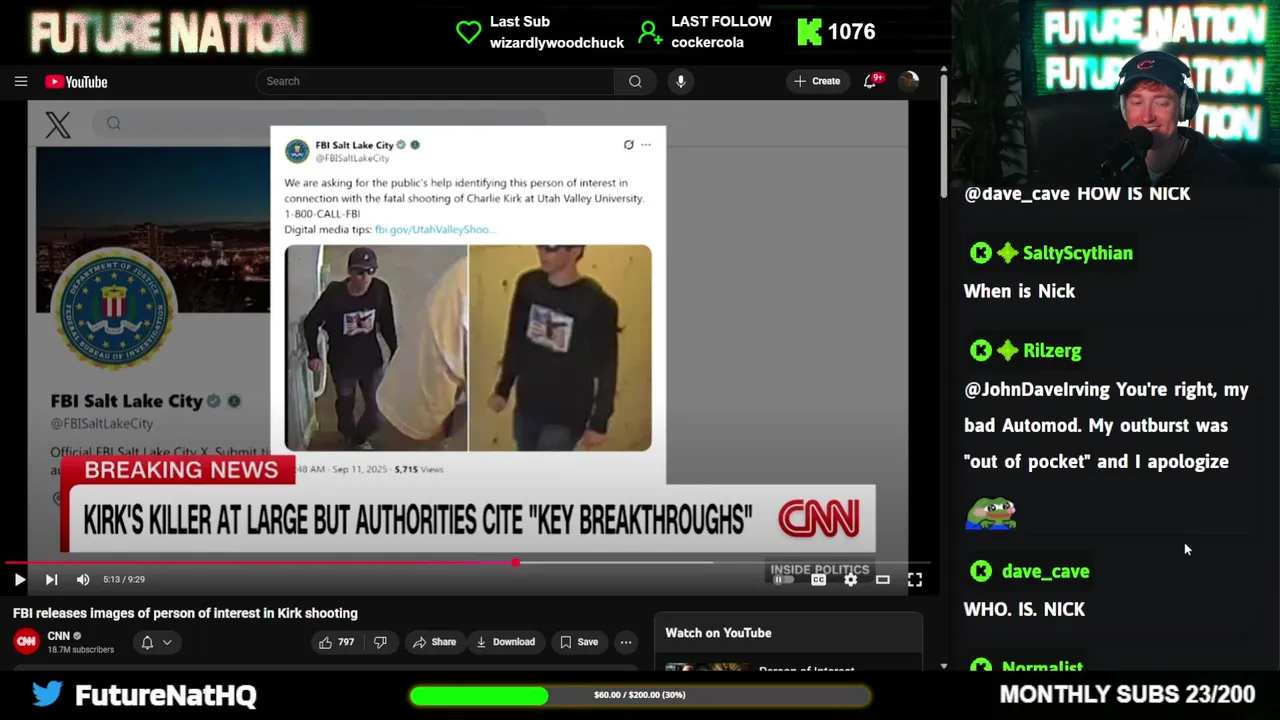Click the BREAKING NEWS banner label

click(x=181, y=470)
